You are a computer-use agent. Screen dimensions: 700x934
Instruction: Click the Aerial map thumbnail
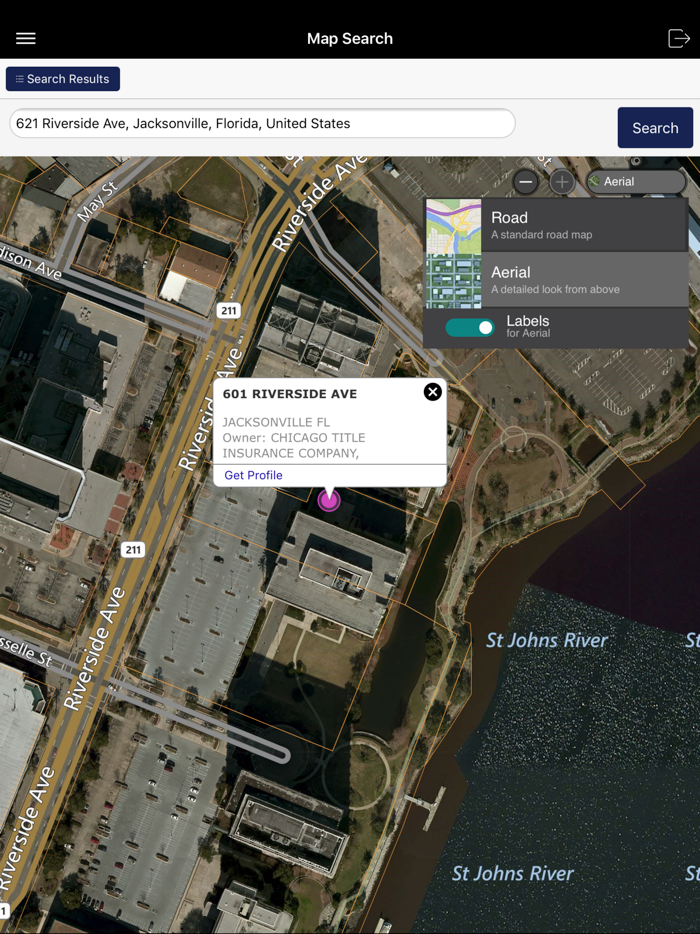pyautogui.click(x=453, y=280)
